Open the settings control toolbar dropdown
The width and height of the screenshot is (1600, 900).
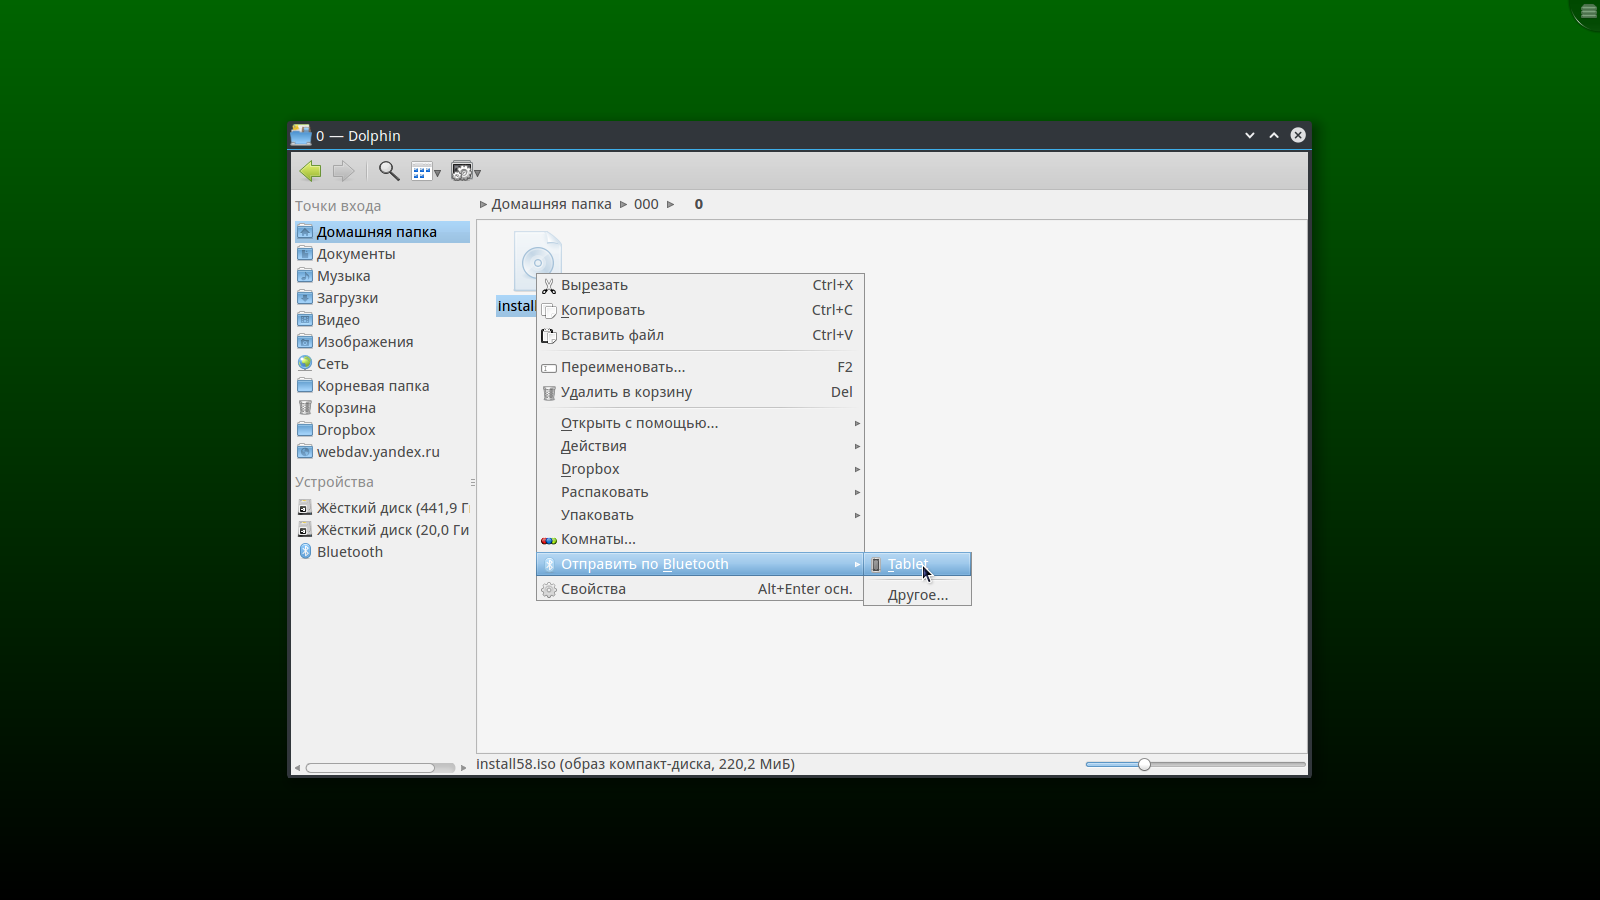coord(466,172)
